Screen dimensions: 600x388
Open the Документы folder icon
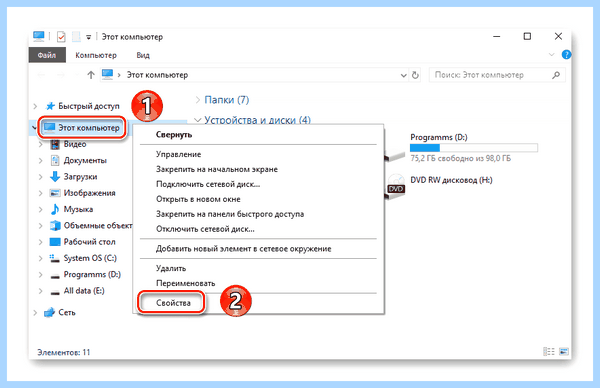pyautogui.click(x=55, y=160)
